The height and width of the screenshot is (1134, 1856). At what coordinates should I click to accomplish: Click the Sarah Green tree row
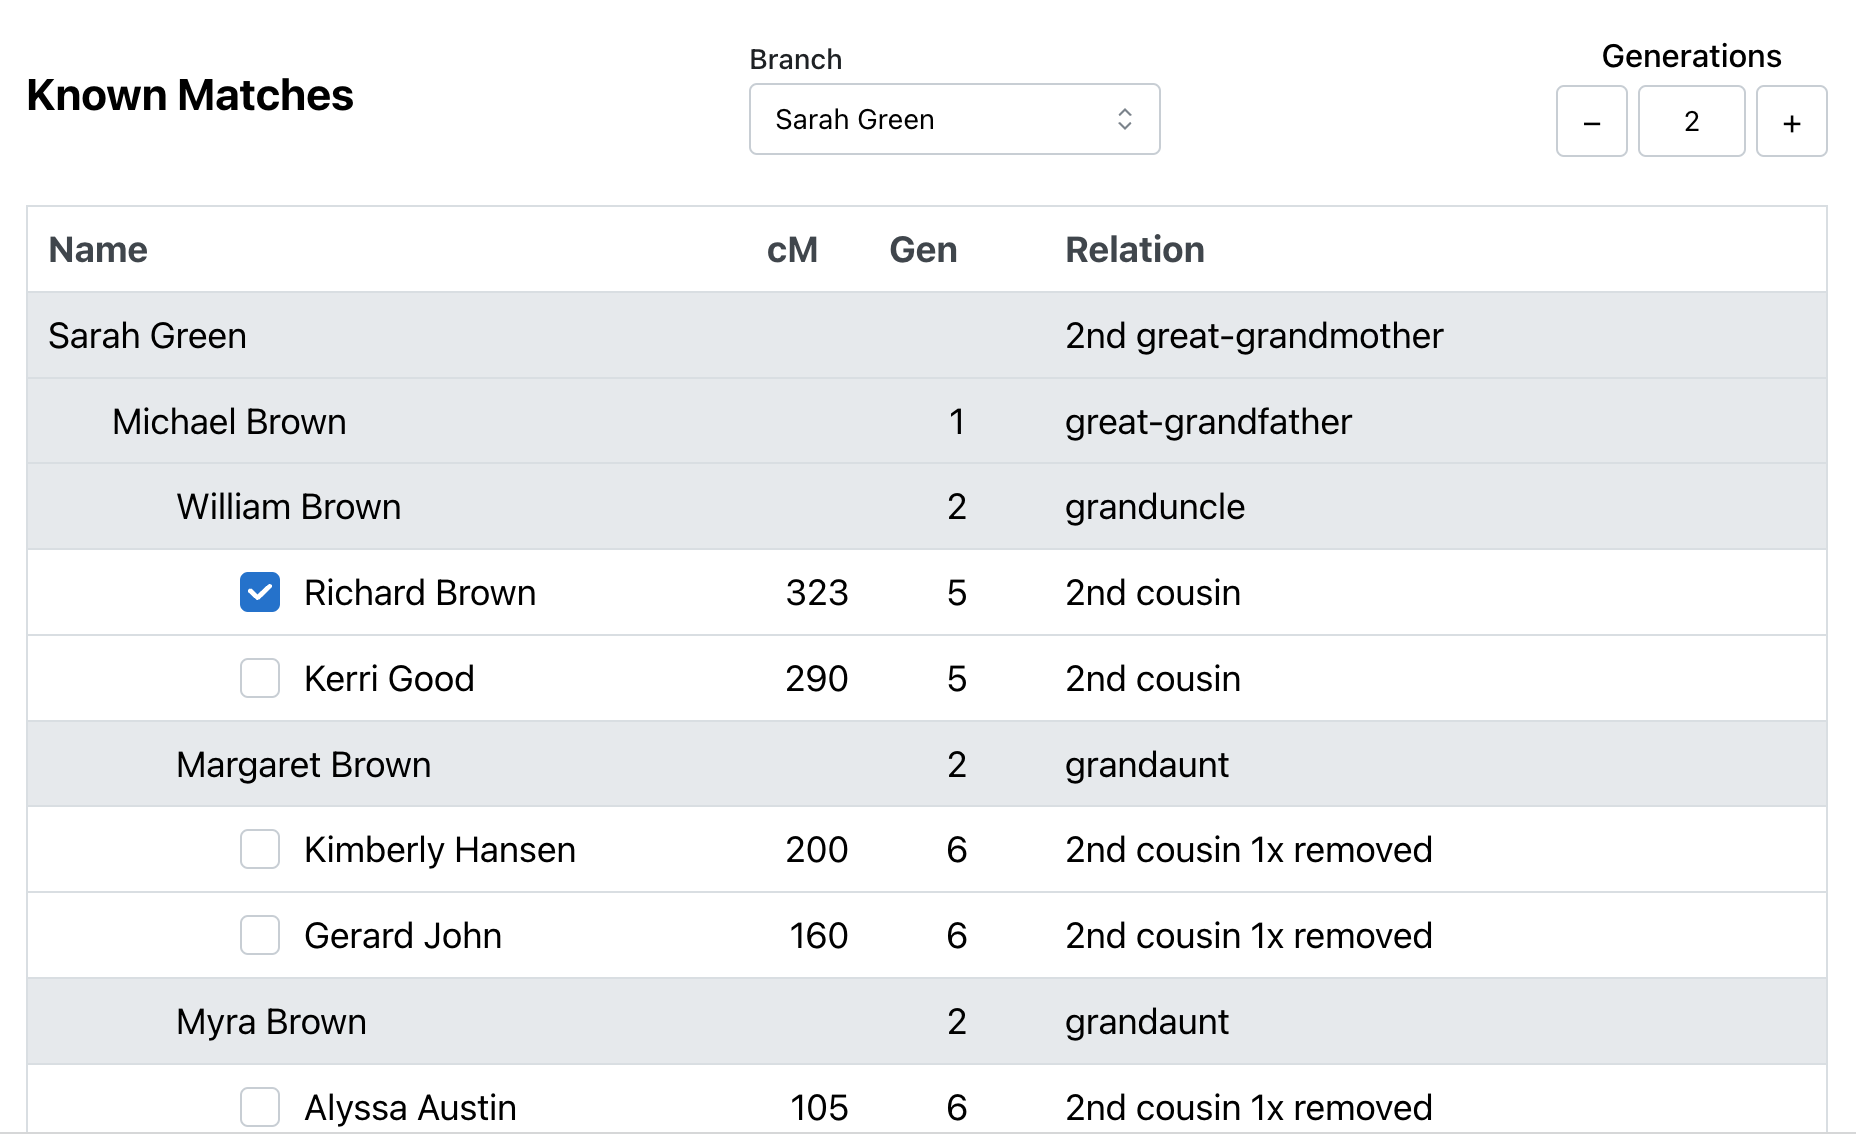[x=148, y=336]
